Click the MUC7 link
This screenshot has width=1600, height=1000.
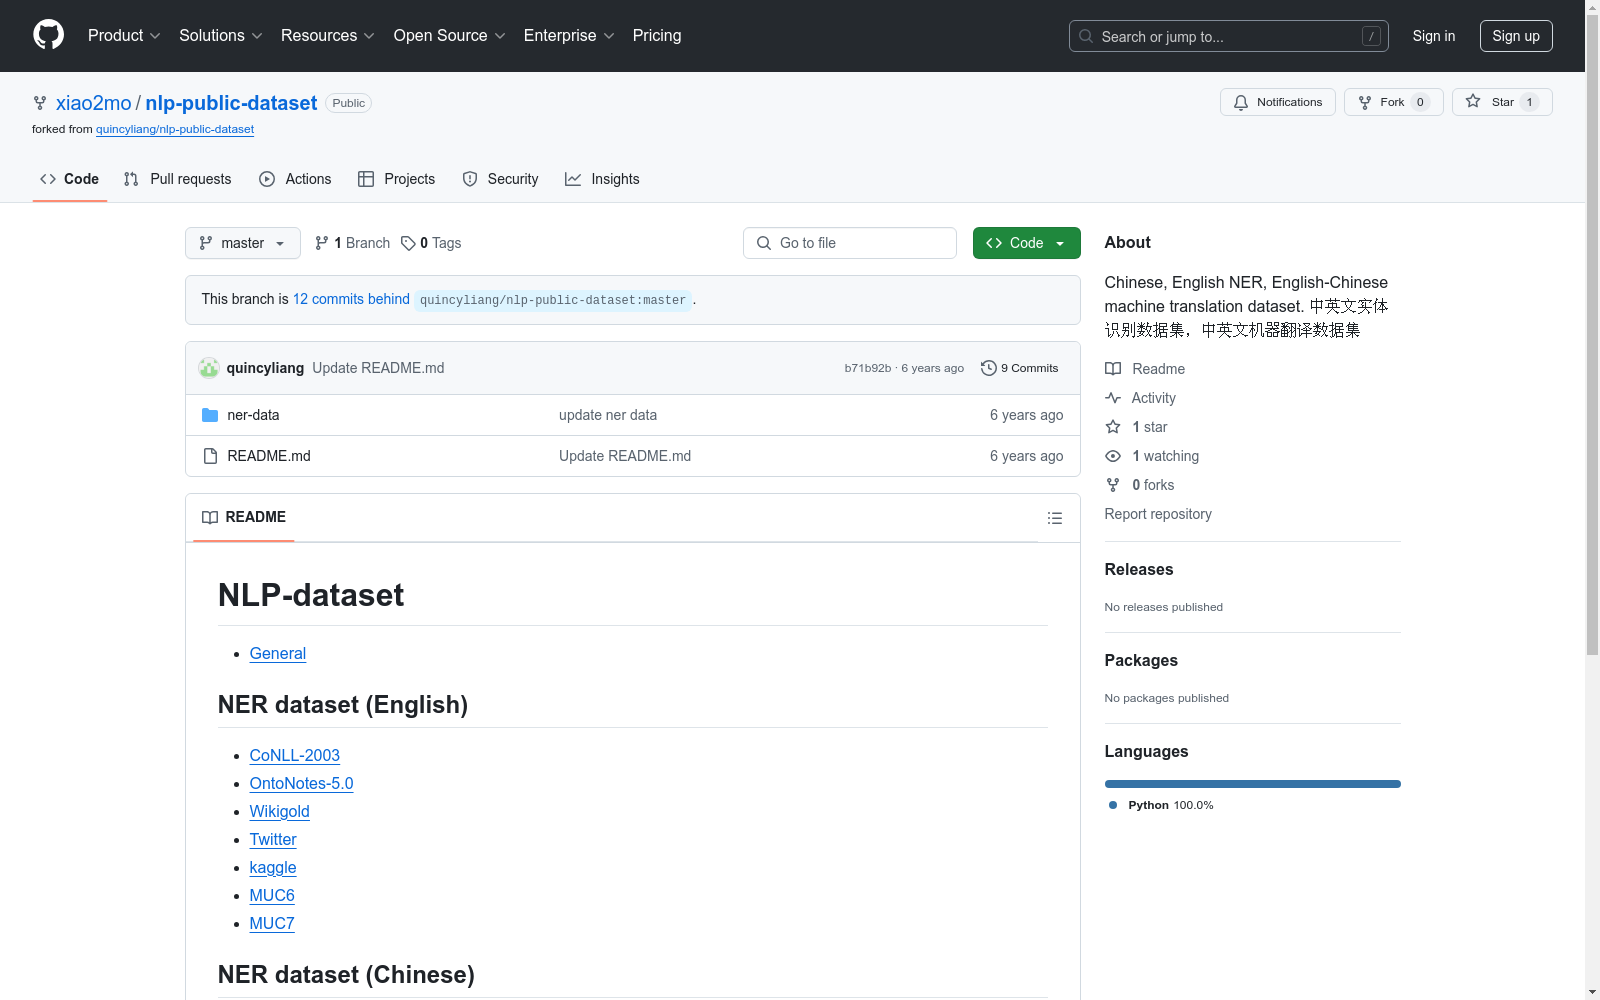(x=272, y=923)
